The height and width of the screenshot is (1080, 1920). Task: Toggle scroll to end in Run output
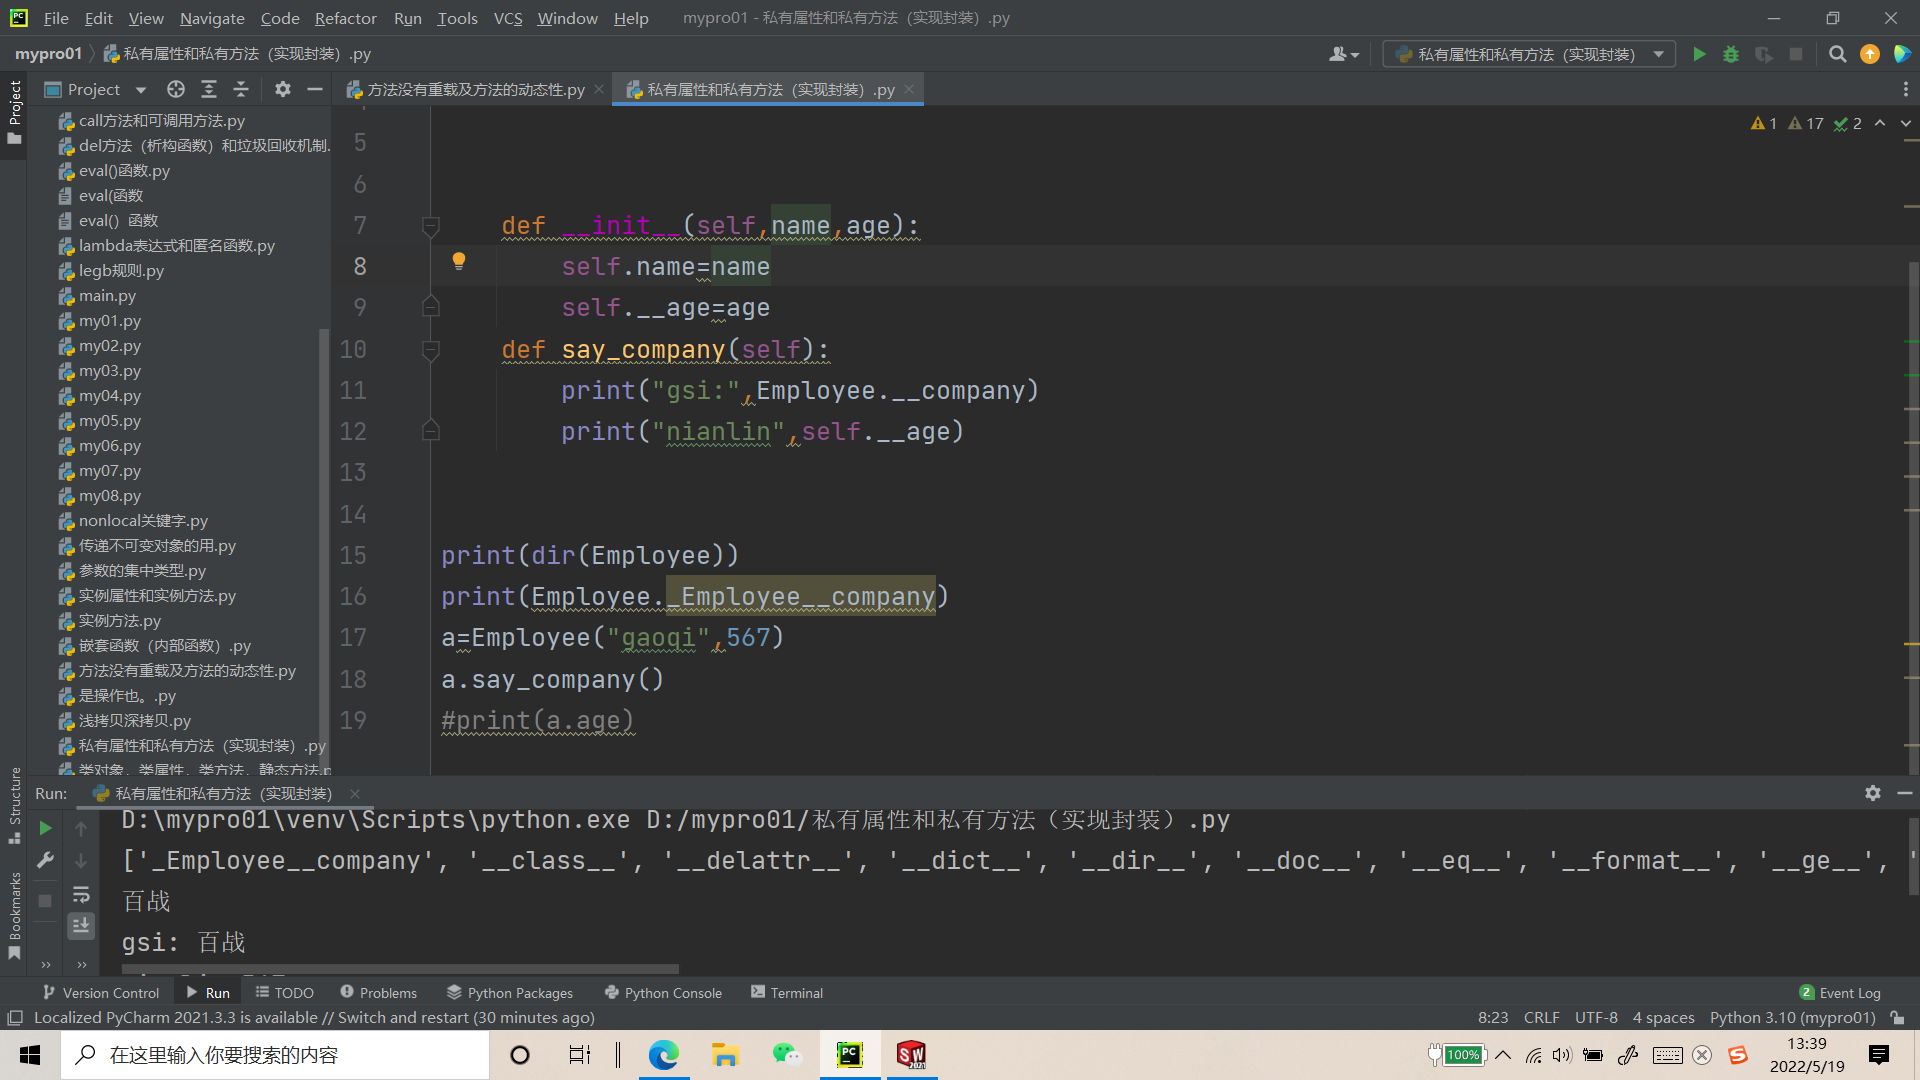(81, 926)
